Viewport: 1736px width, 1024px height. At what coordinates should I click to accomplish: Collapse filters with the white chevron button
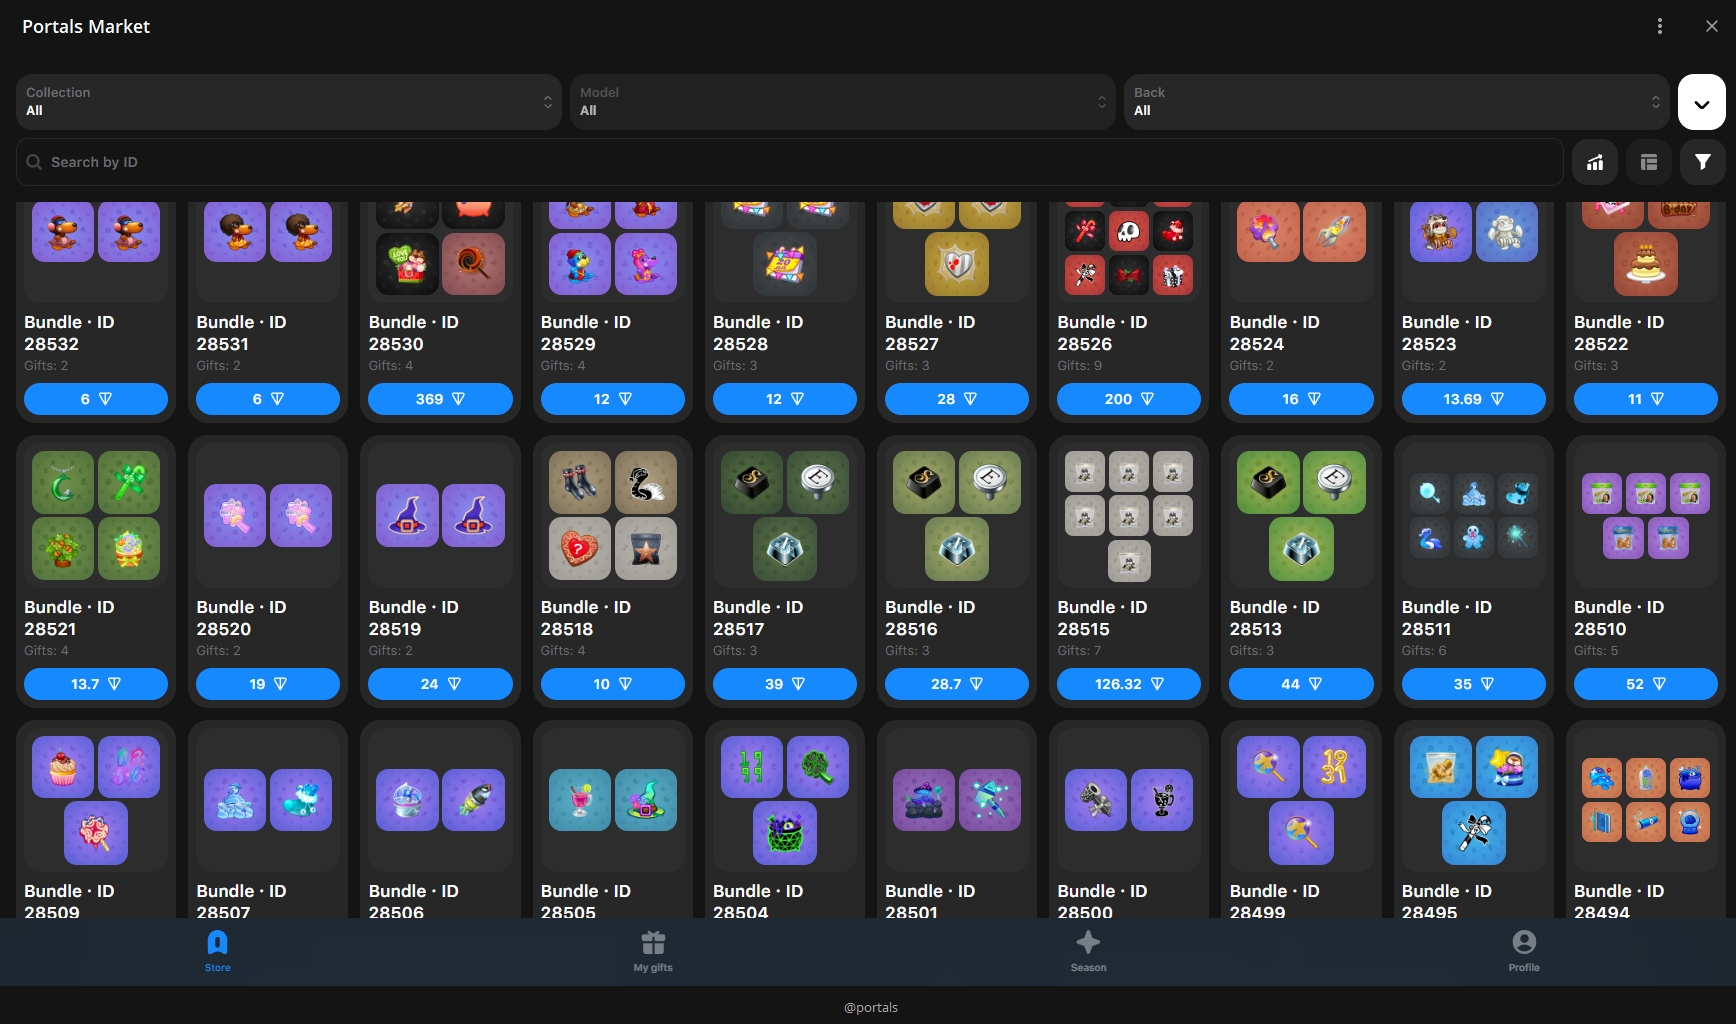(x=1701, y=102)
